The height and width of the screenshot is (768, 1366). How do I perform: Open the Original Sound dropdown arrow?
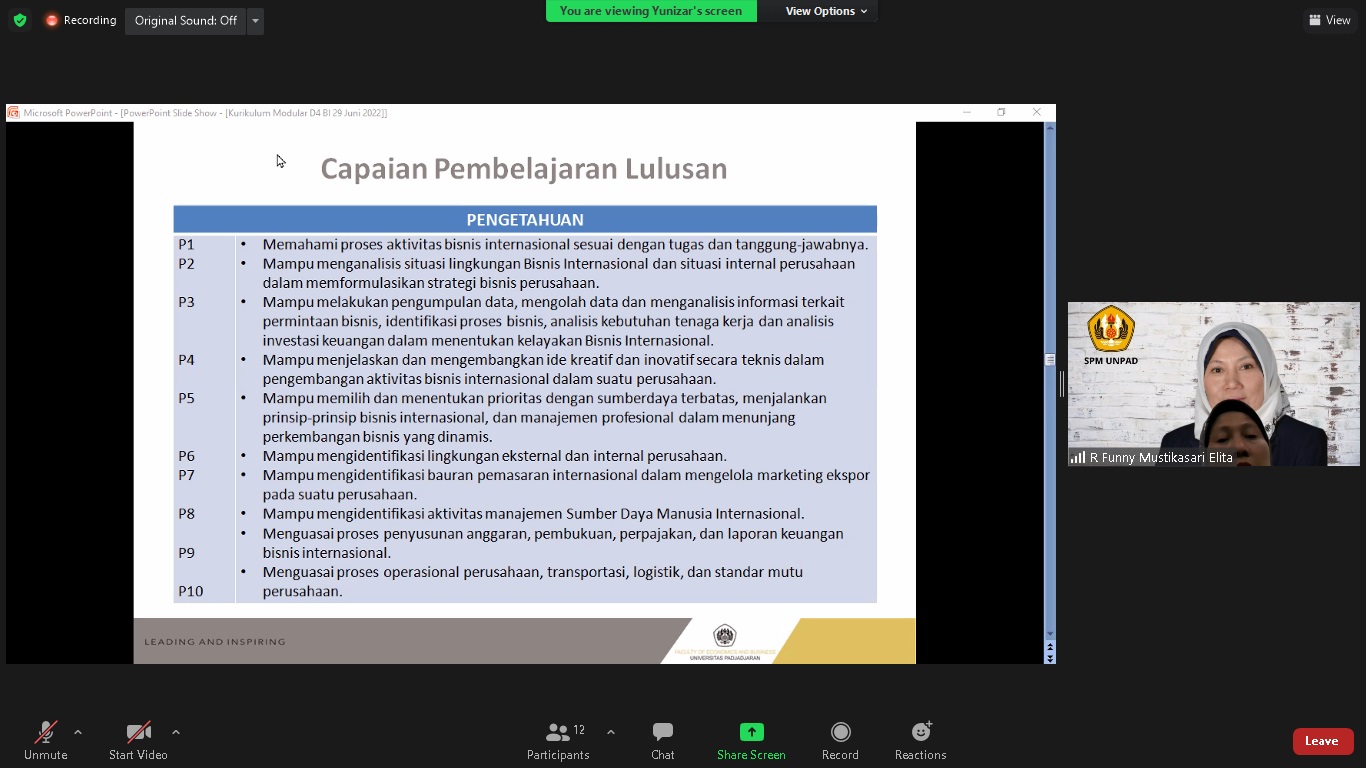pos(255,19)
